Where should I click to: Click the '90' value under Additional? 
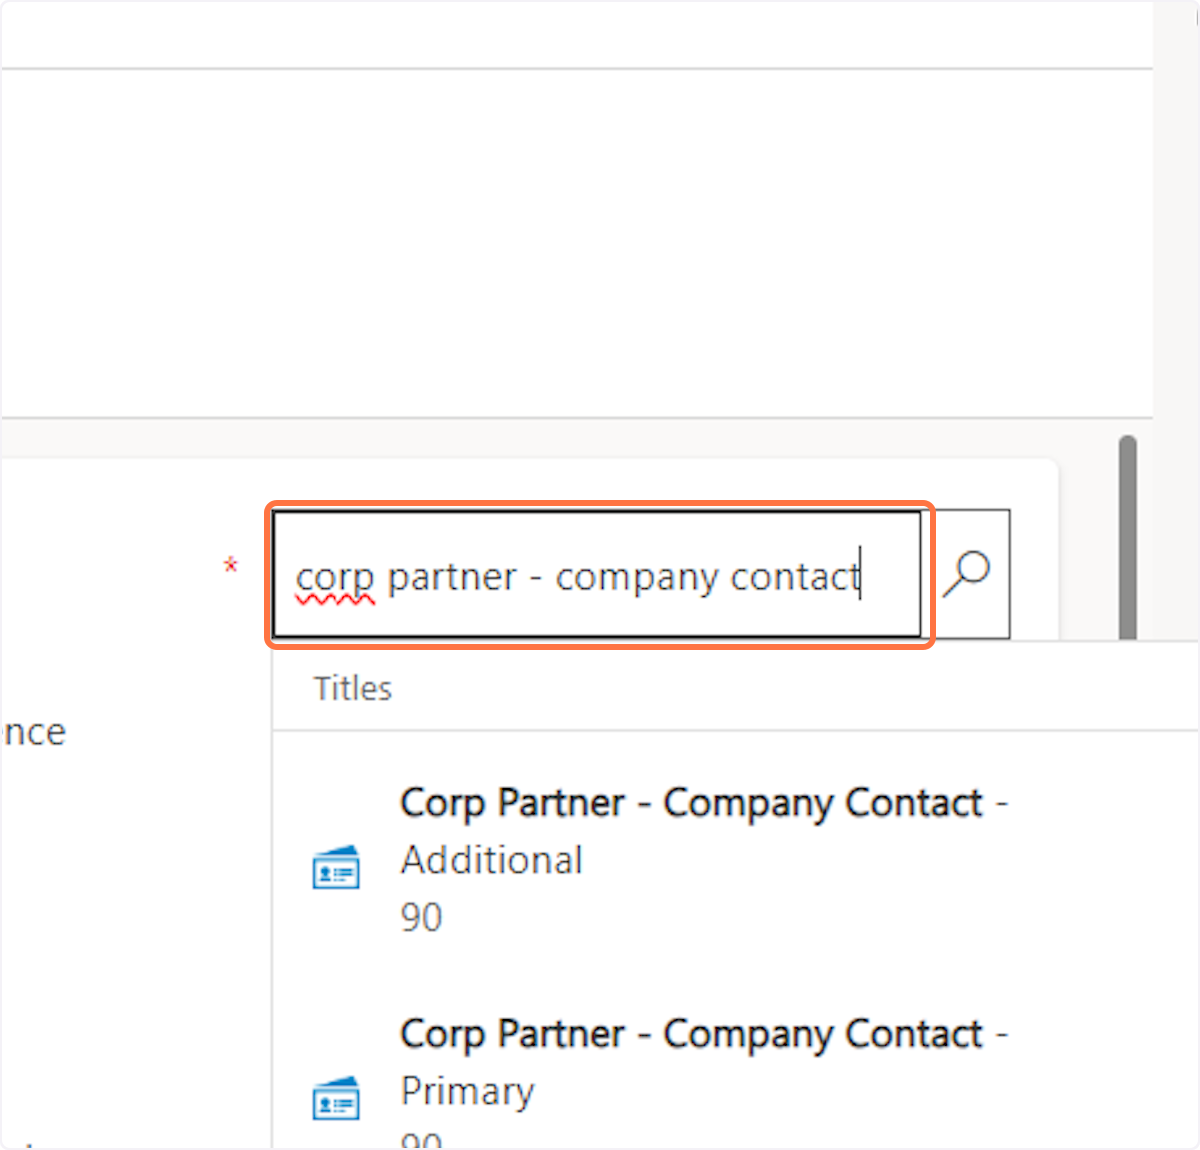click(421, 917)
